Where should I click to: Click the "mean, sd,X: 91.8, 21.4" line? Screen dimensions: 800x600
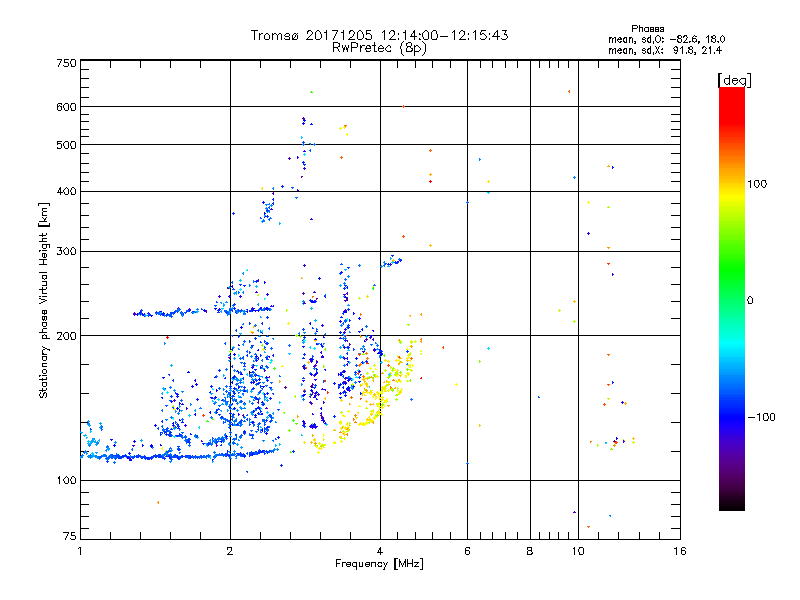click(x=665, y=50)
